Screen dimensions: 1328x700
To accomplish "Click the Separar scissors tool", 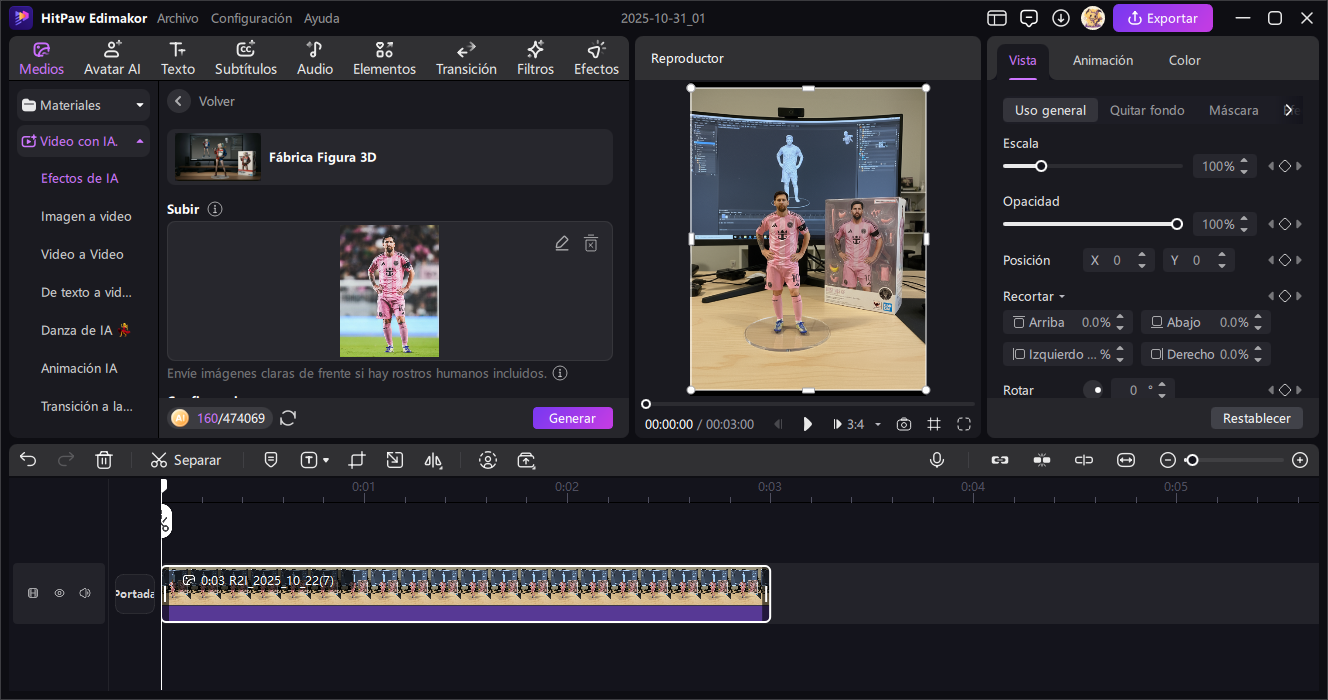I will (x=185, y=460).
